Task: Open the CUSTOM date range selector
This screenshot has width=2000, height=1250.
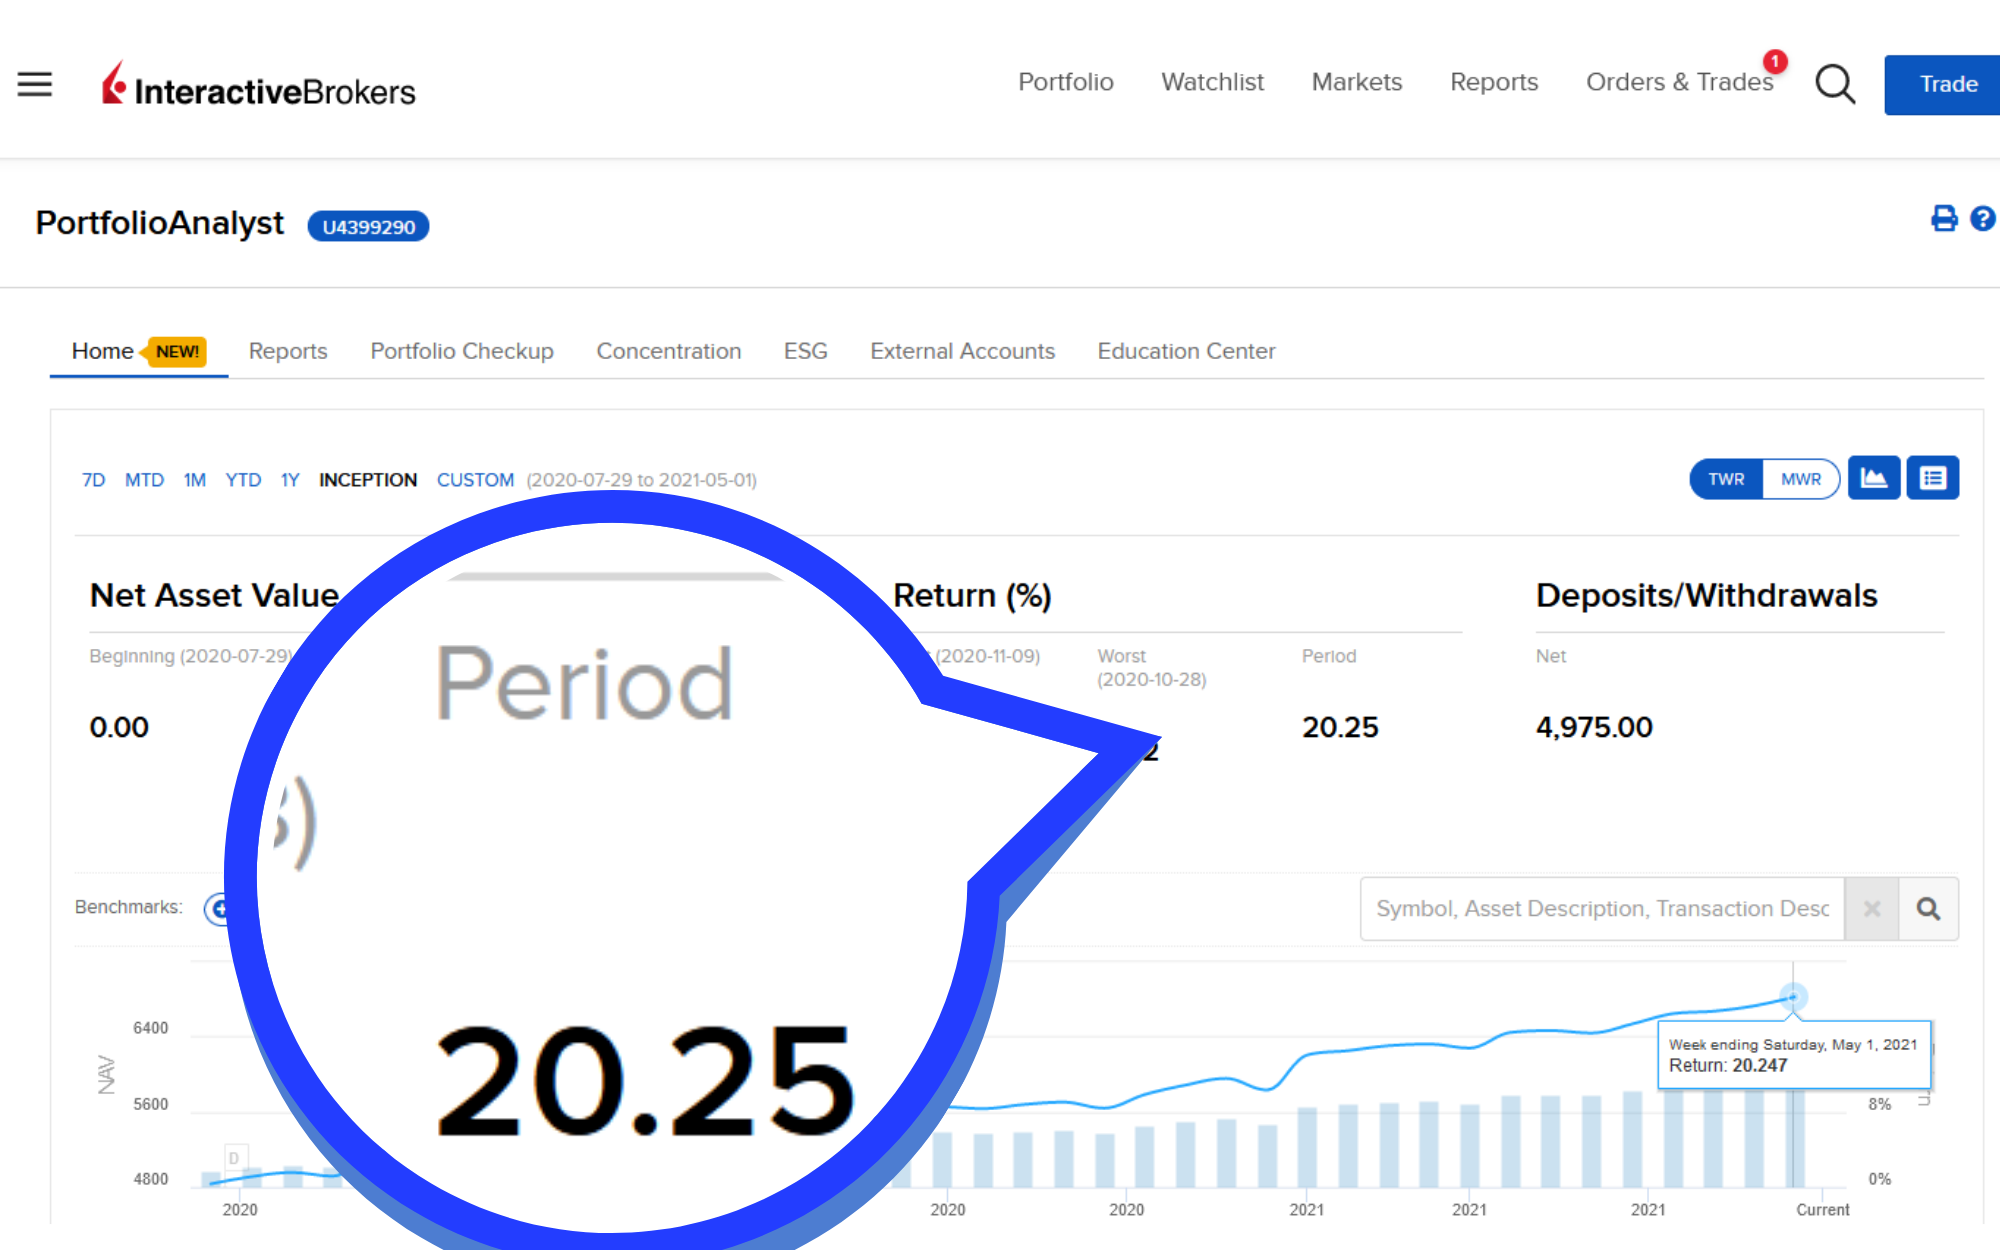Action: coord(475,480)
